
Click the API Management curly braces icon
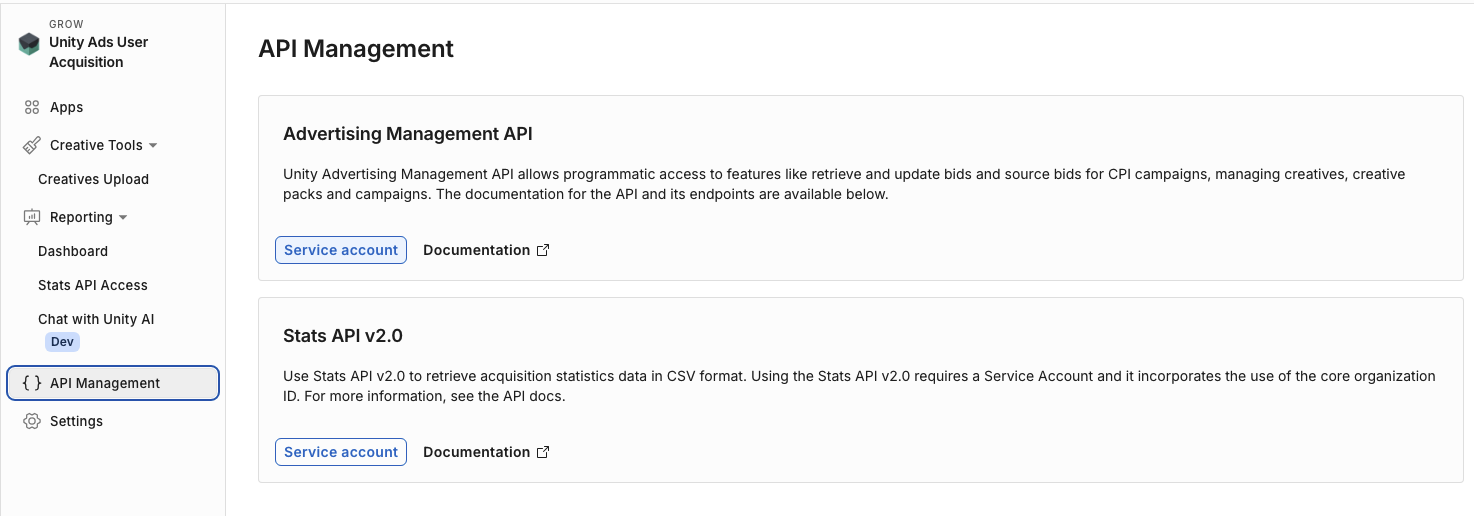pyautogui.click(x=32, y=383)
